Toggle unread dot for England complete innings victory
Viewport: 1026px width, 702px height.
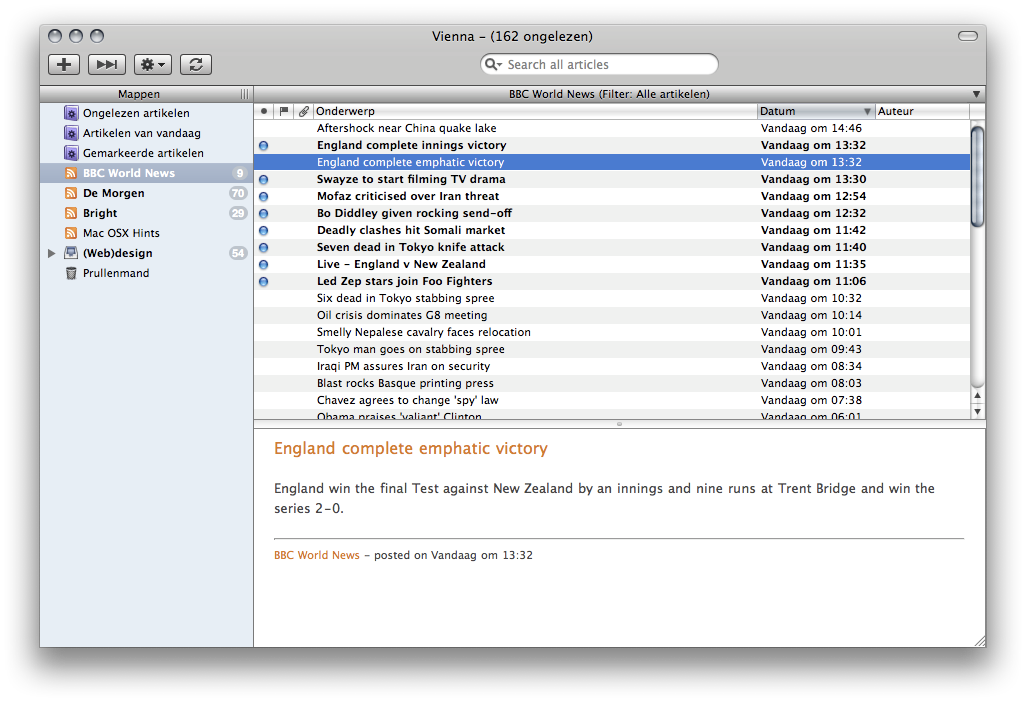264,145
